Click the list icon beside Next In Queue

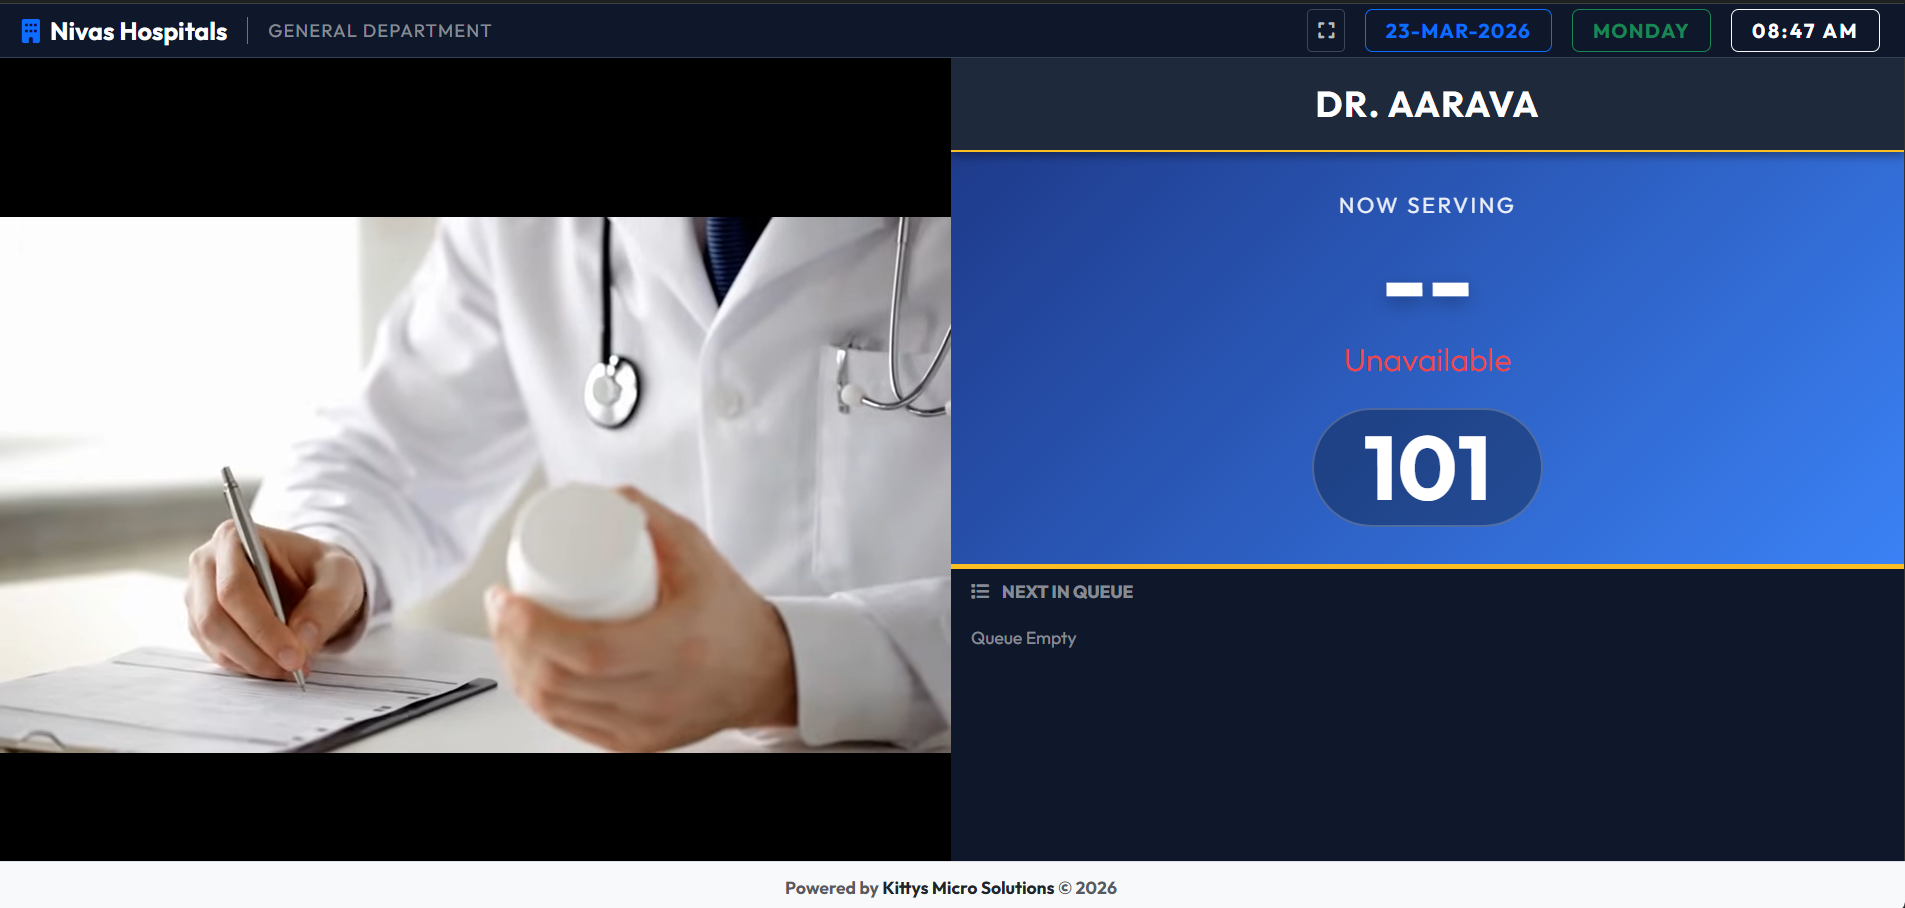(980, 592)
